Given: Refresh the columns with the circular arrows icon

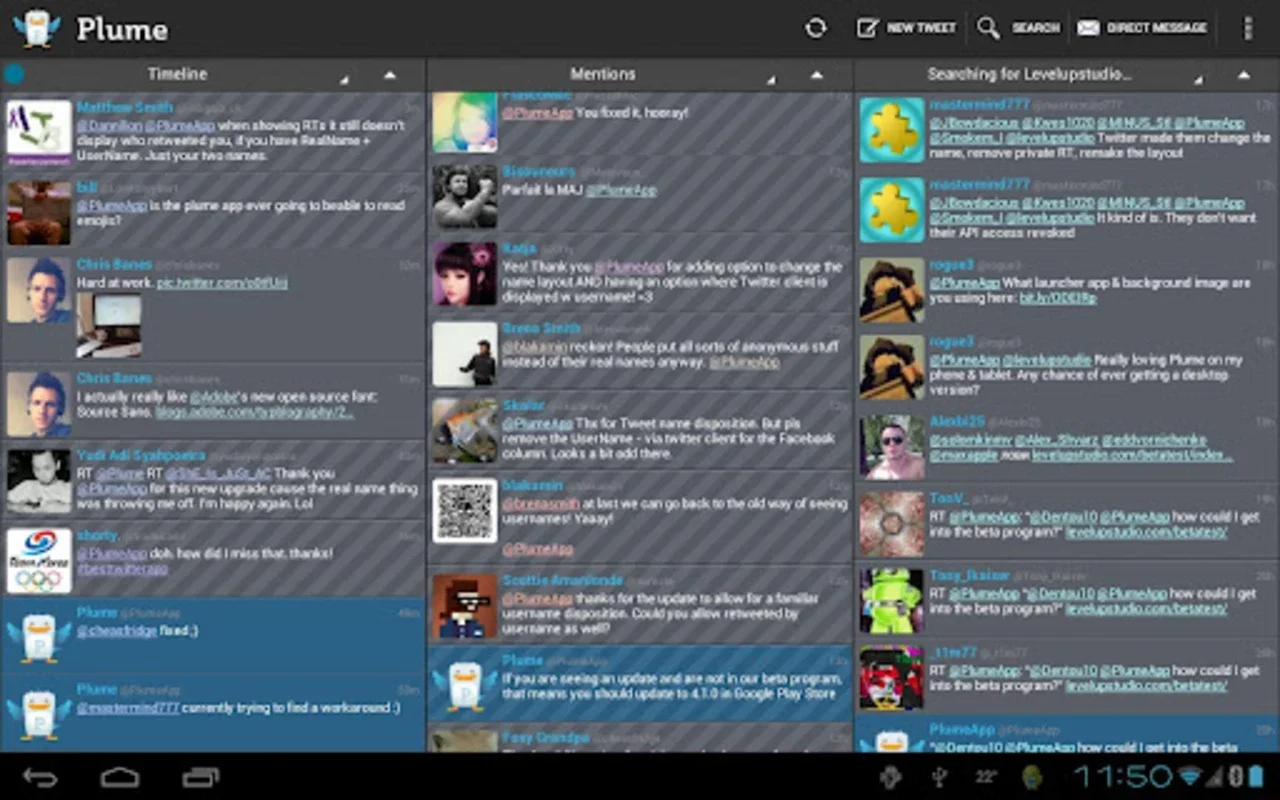Looking at the screenshot, I should coord(816,28).
